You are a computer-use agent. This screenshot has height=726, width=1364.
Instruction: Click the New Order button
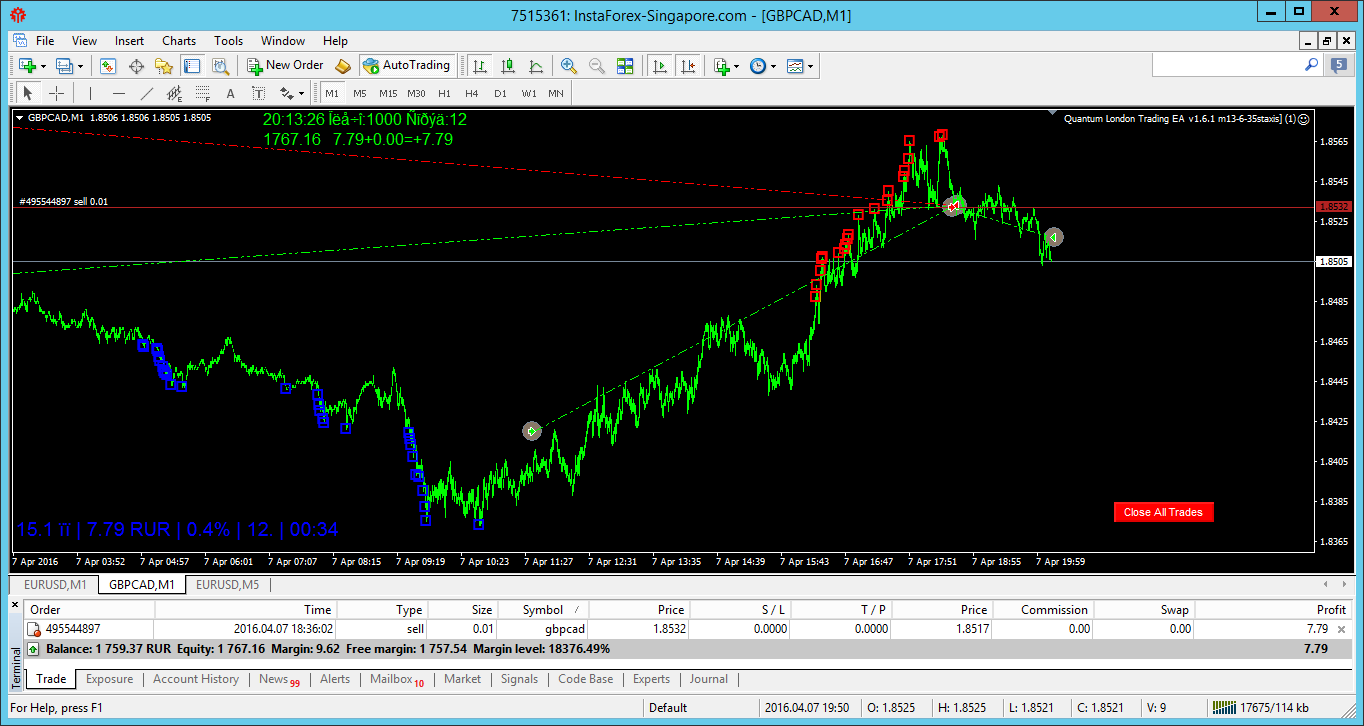(x=286, y=65)
